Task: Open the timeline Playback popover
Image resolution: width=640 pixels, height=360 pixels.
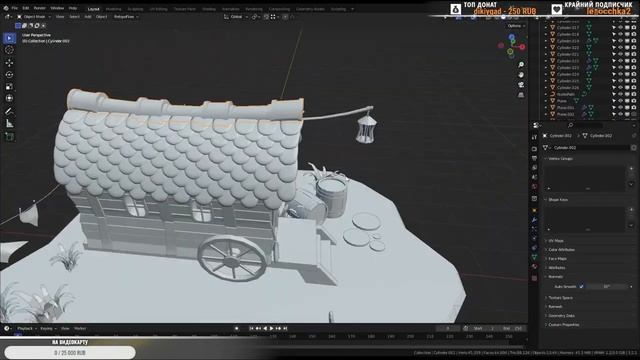Action: coord(27,329)
